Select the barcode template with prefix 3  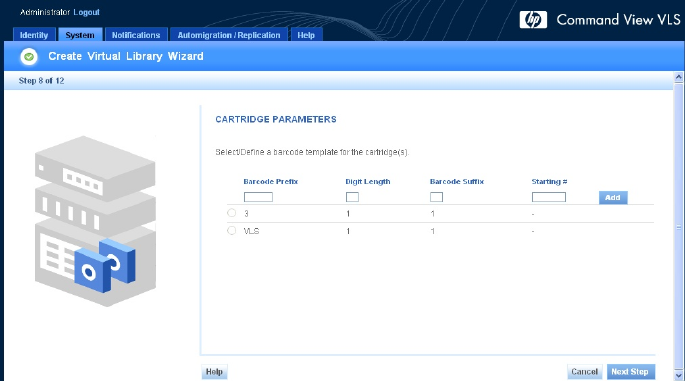point(232,213)
